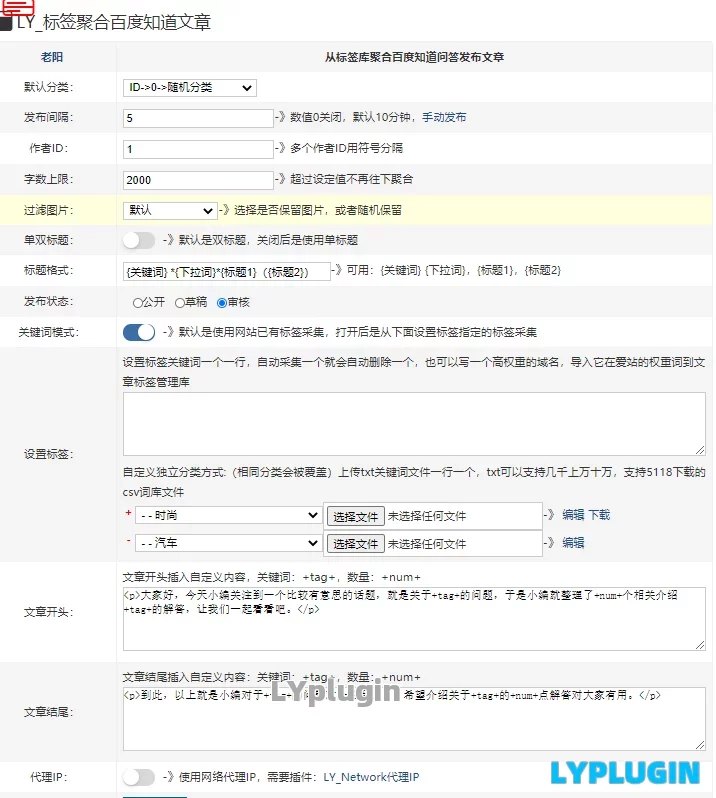This screenshot has width=716, height=798.
Task: Open 下载 link in the 时尚 row
Action: click(x=599, y=515)
